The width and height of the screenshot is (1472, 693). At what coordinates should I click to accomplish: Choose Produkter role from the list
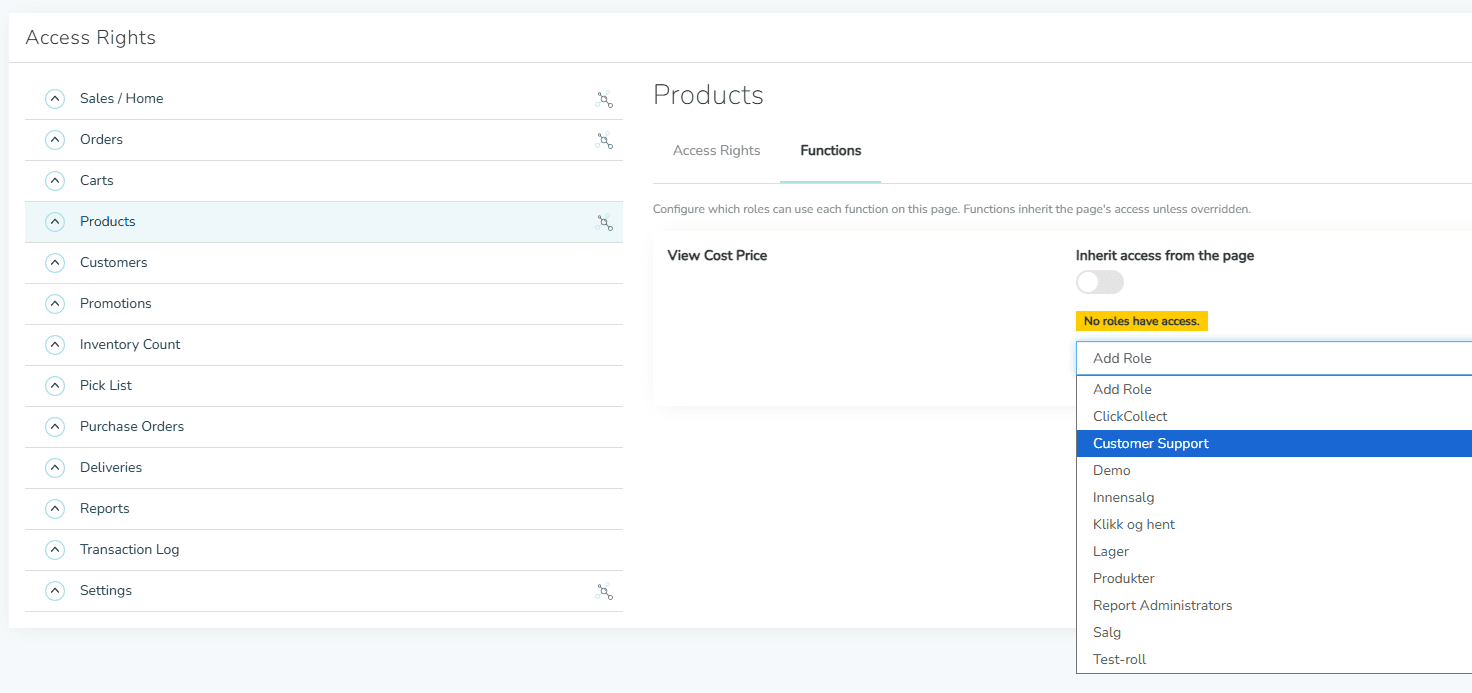(1274, 579)
